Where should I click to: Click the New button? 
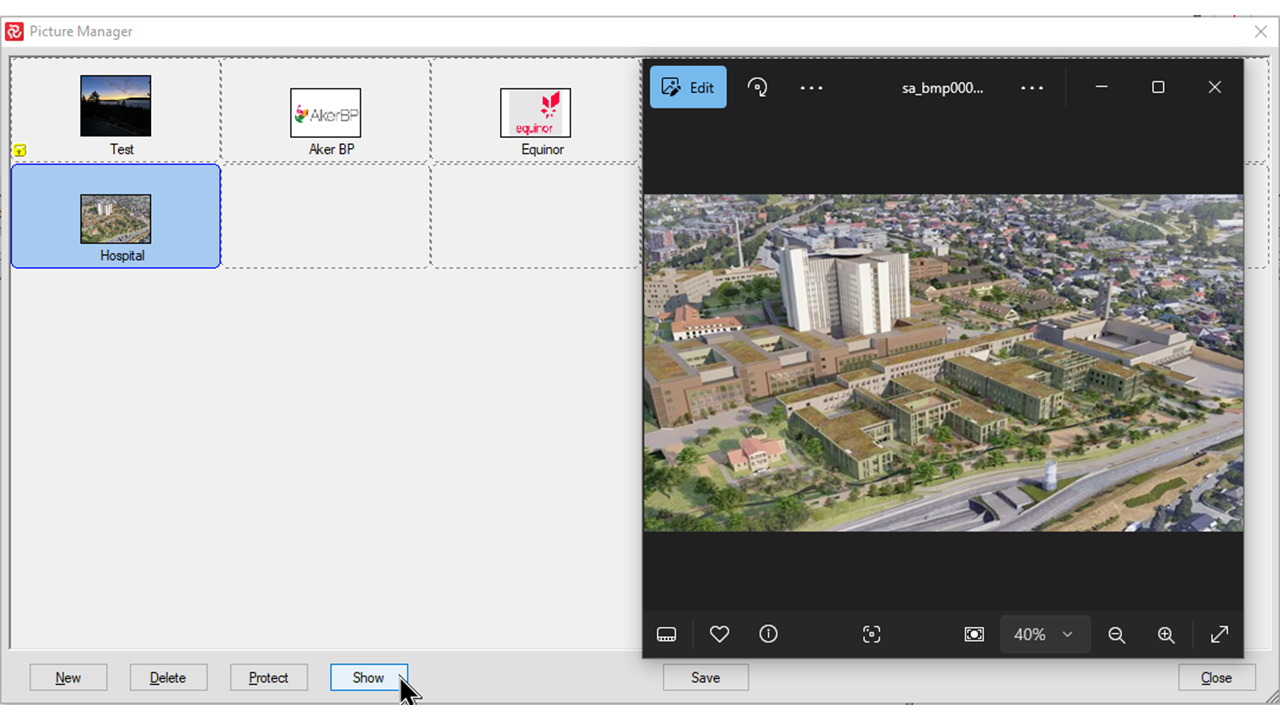[x=68, y=677]
